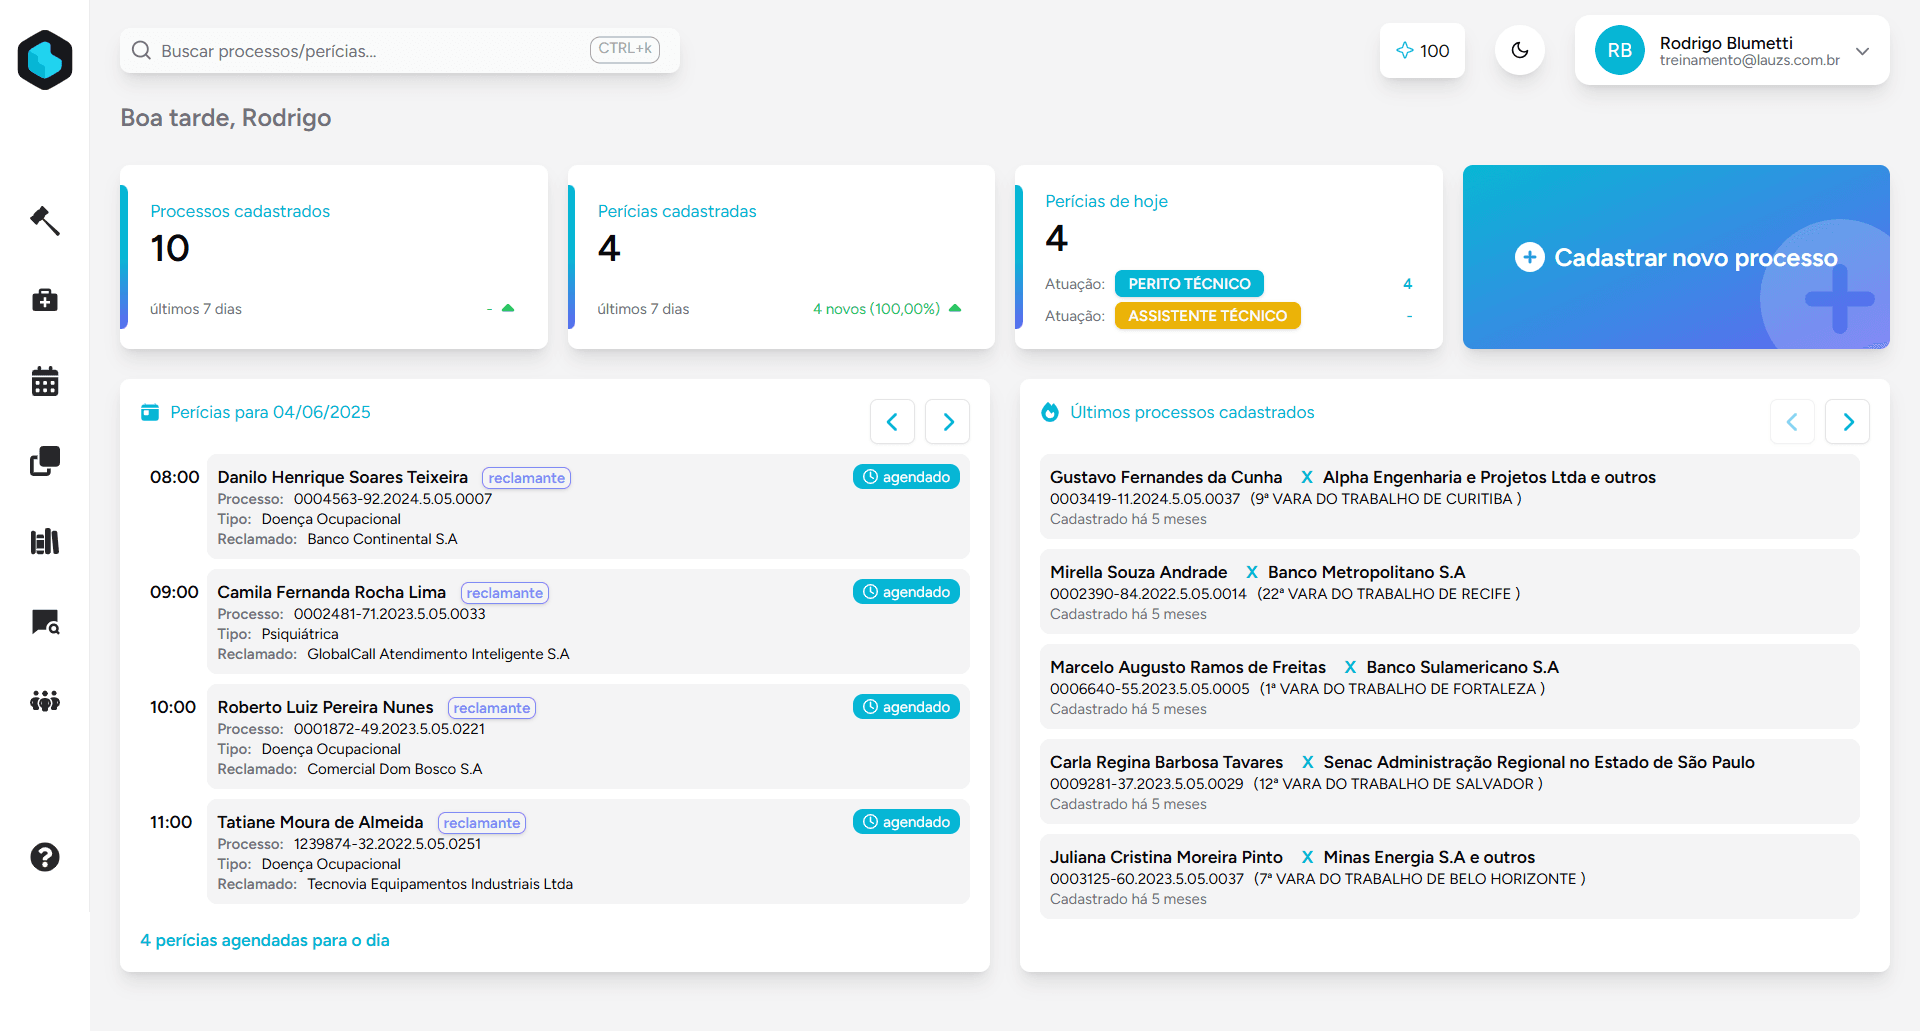Expand the Rodrigo Blumetti account dropdown
Screen dimensions: 1920x1031
(x=1861, y=51)
